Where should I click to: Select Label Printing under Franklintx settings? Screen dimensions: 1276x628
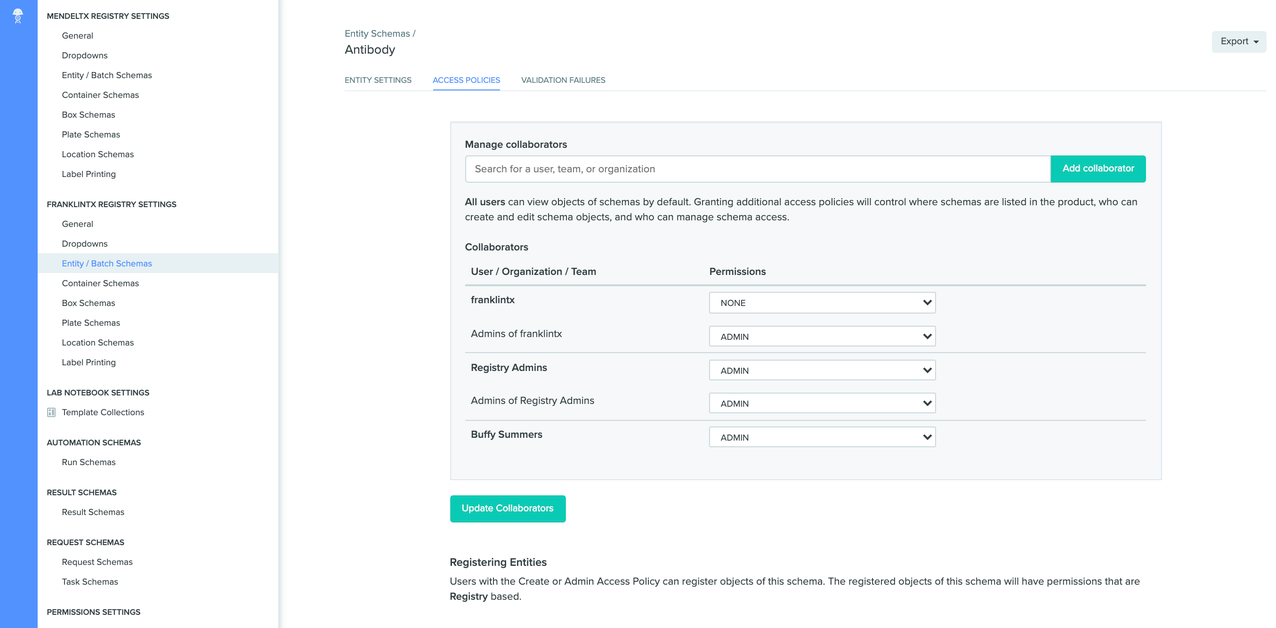(x=88, y=362)
